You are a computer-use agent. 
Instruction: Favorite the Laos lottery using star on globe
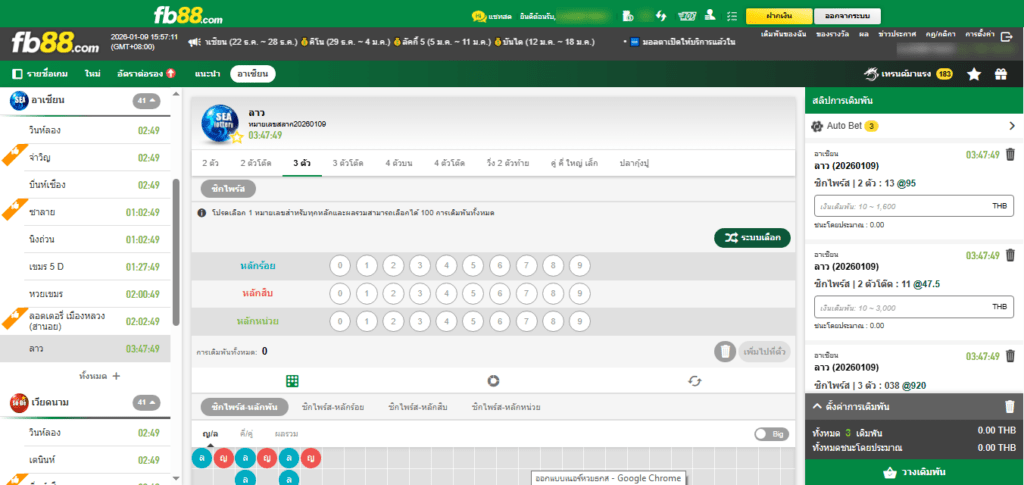(x=237, y=136)
